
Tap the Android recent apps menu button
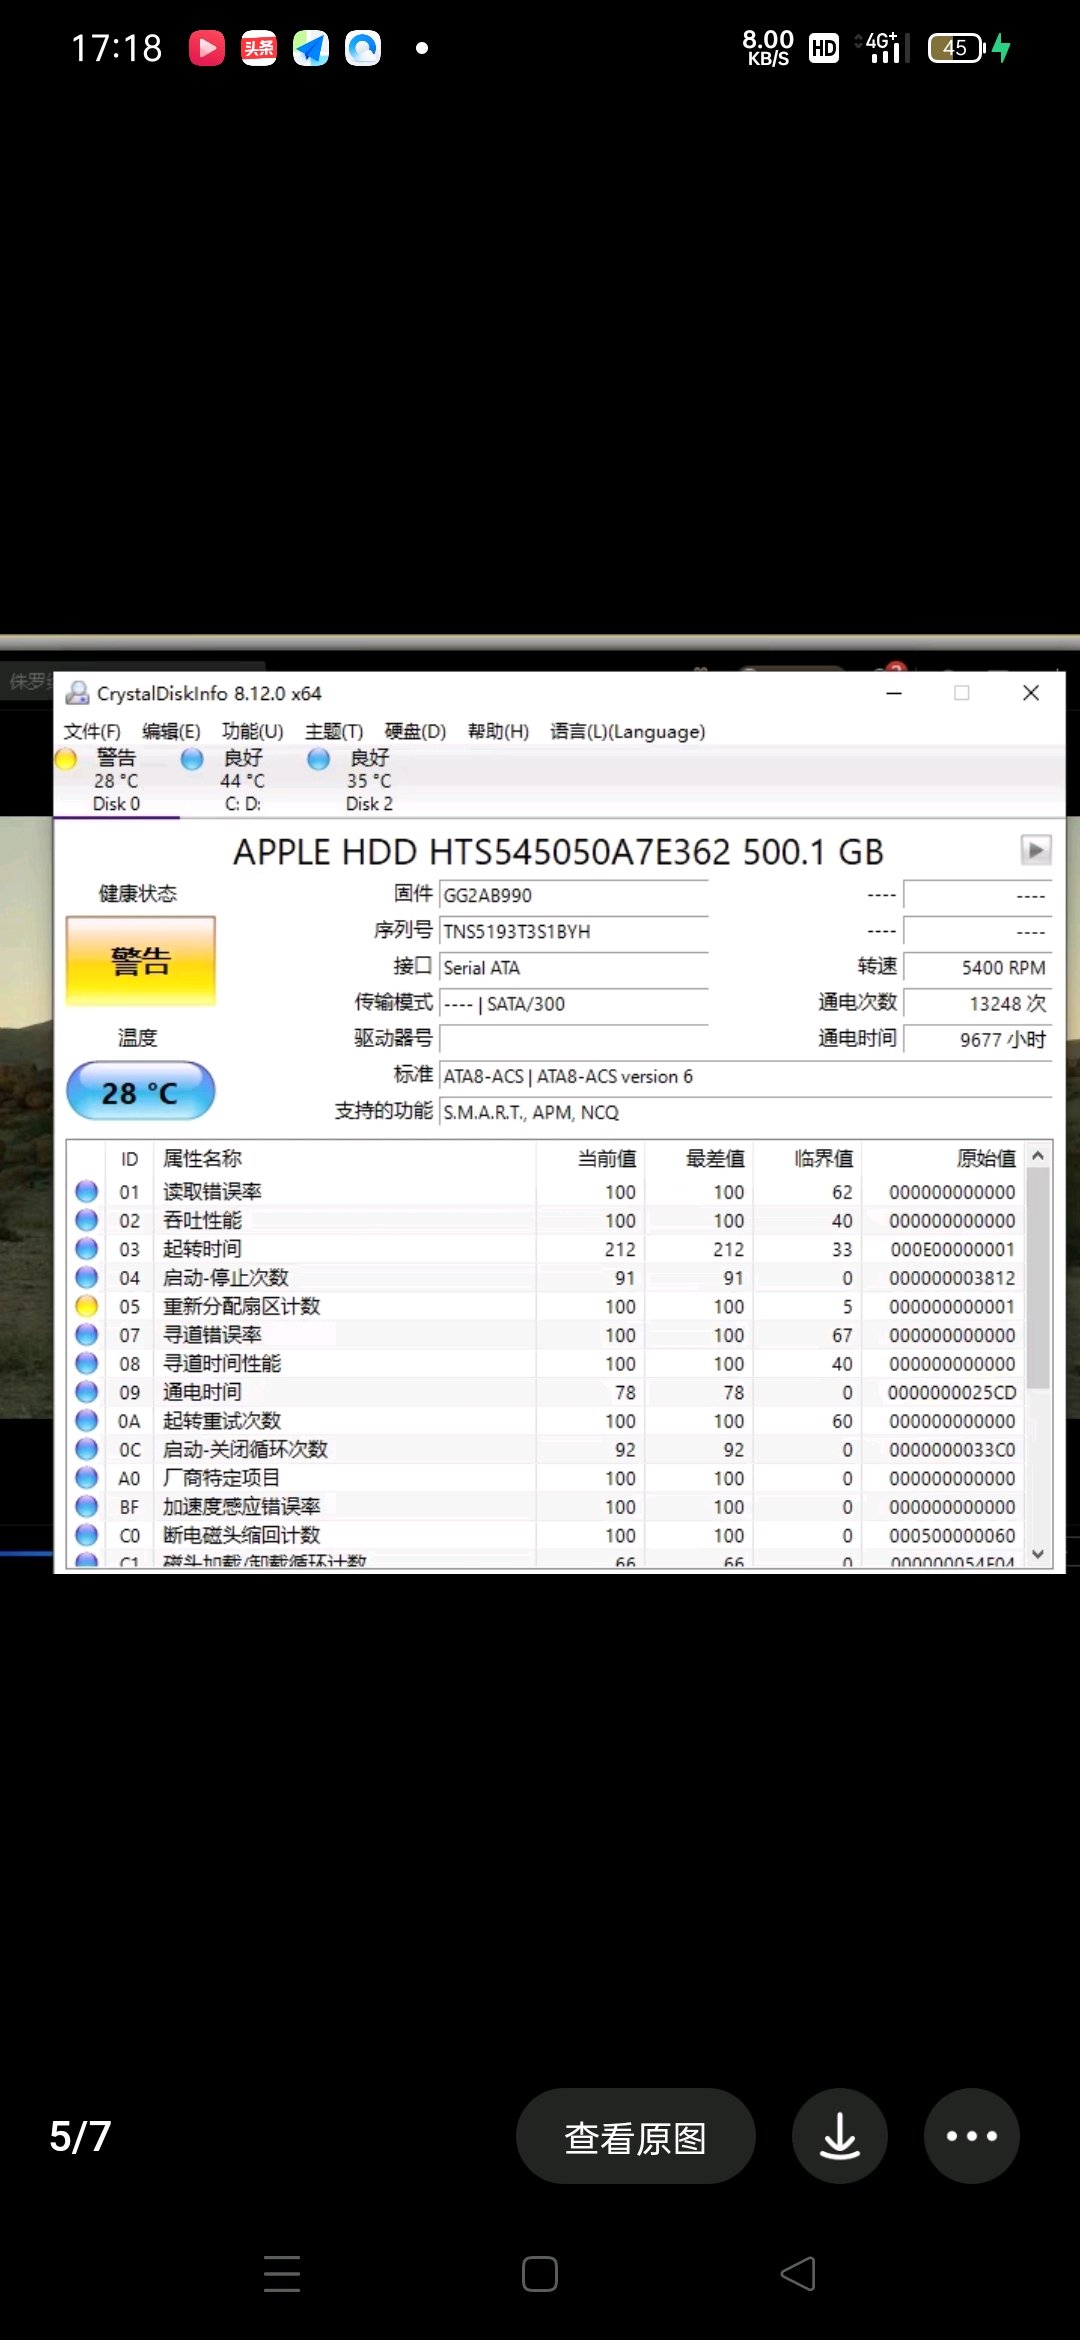[x=282, y=2274]
